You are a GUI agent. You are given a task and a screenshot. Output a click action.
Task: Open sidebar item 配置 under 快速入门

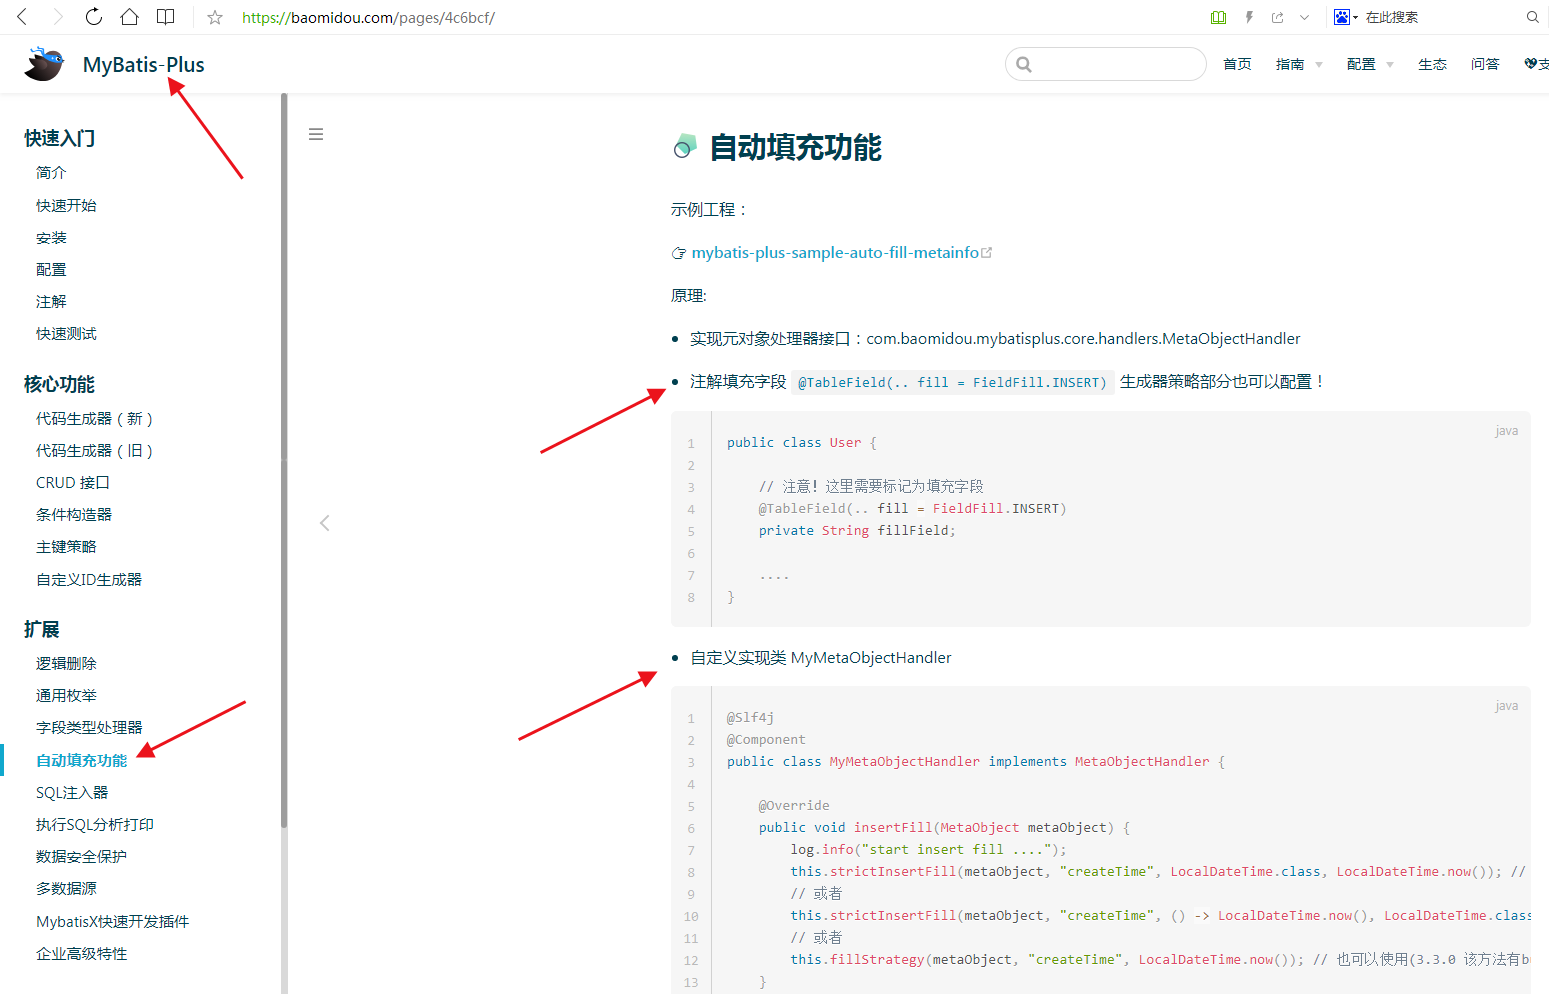[51, 270]
